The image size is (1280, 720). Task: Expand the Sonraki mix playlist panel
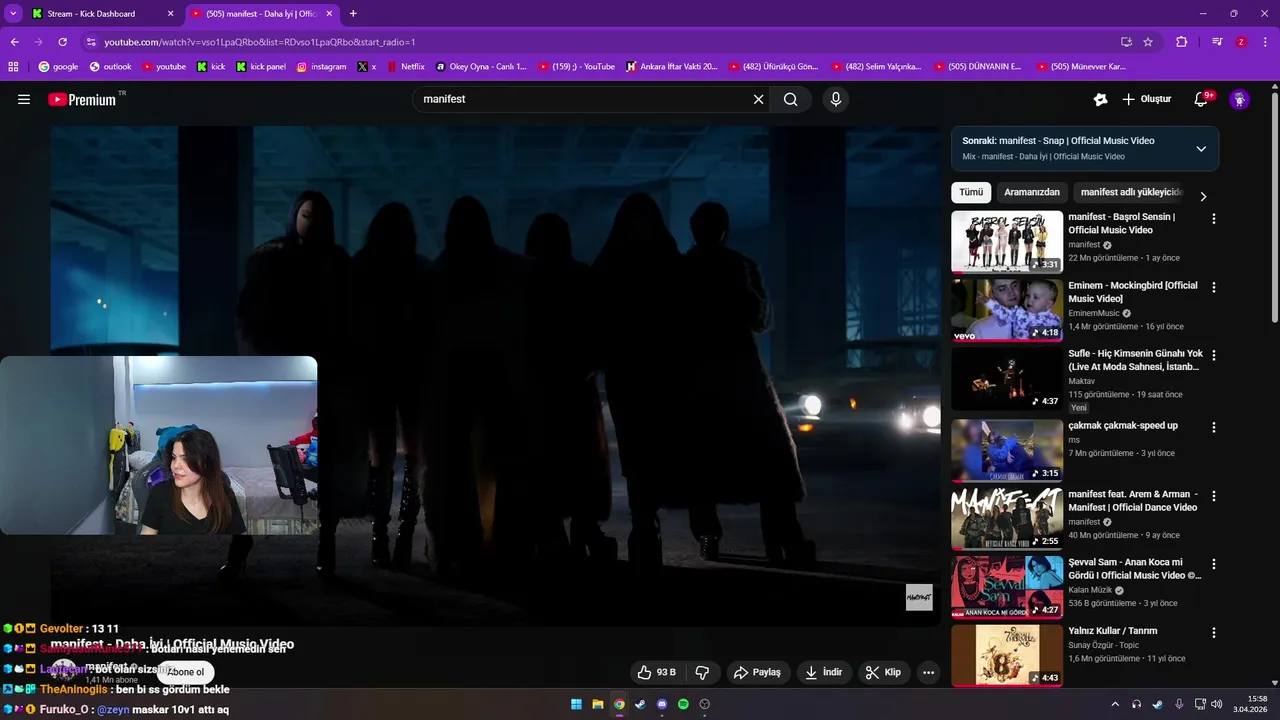click(x=1201, y=149)
